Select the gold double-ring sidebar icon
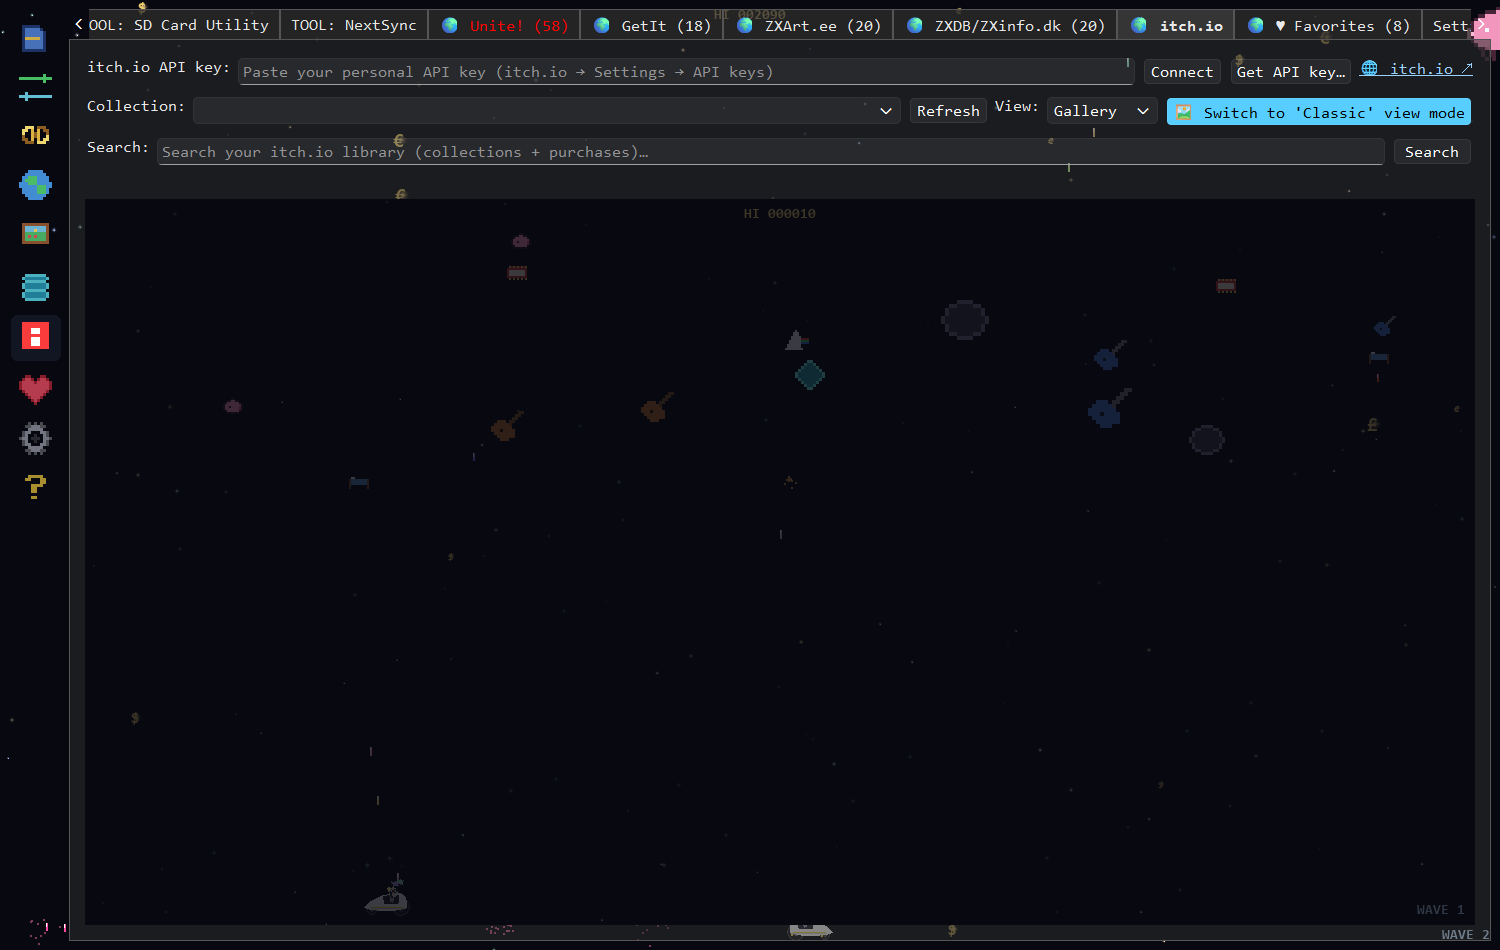 coord(35,135)
